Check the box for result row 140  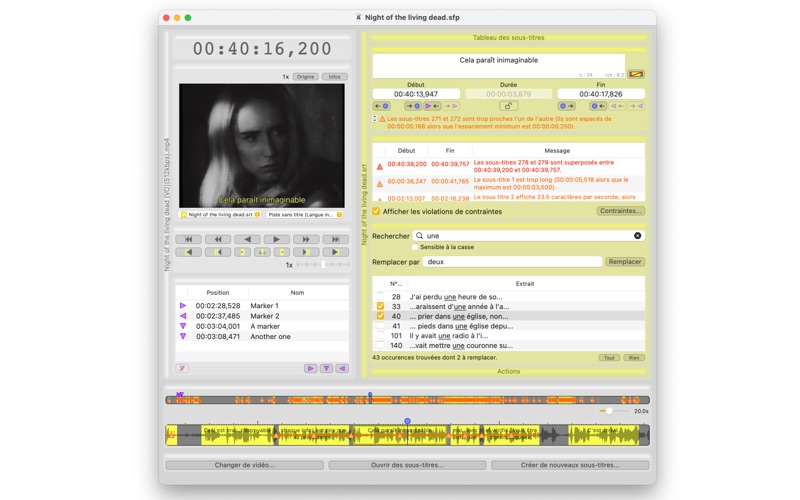[x=380, y=345]
